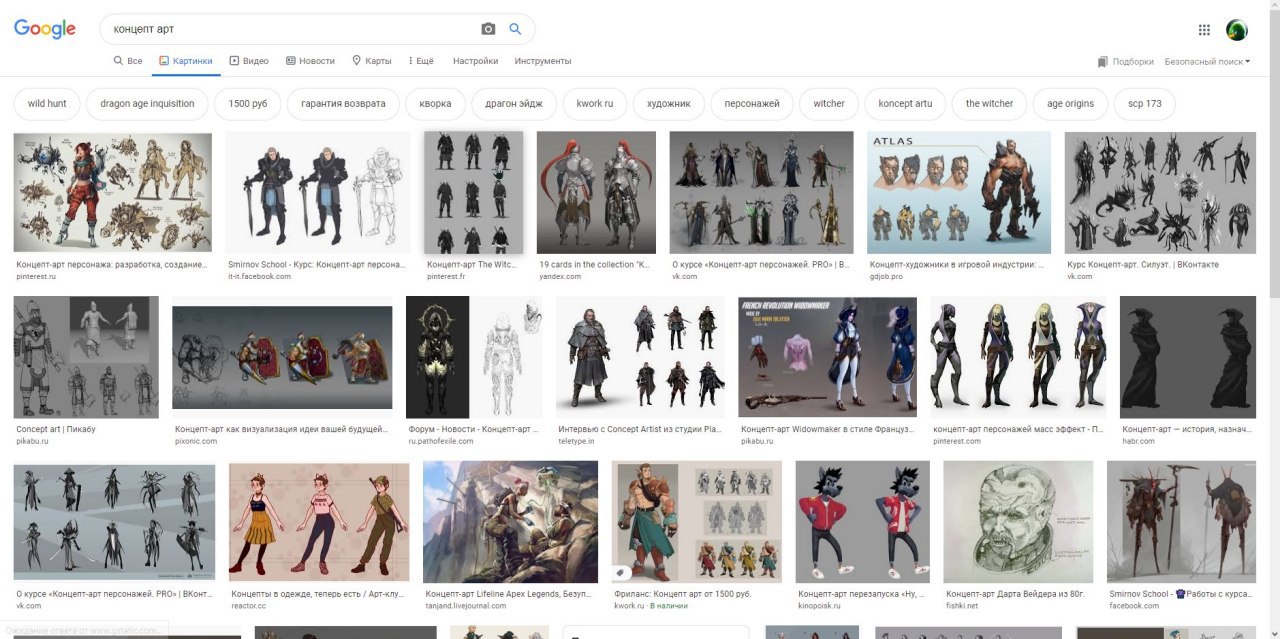Select the age origins chip
Image resolution: width=1280 pixels, height=639 pixels.
click(1070, 104)
